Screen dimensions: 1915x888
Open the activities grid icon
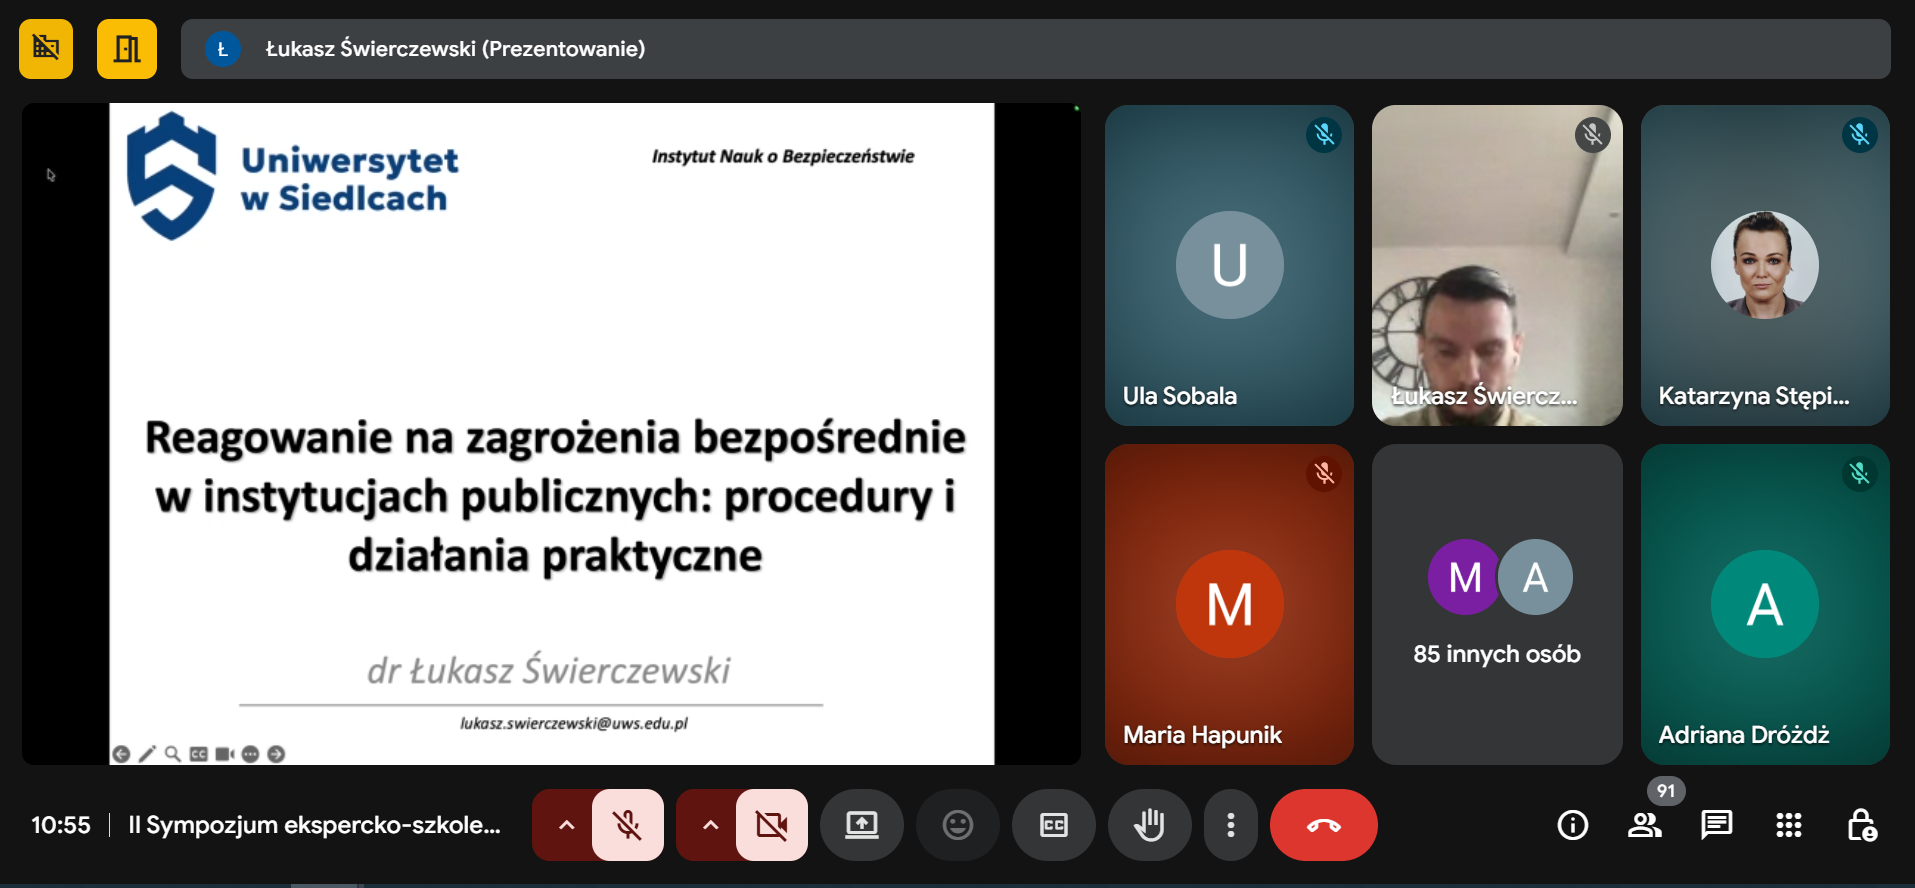(1788, 825)
